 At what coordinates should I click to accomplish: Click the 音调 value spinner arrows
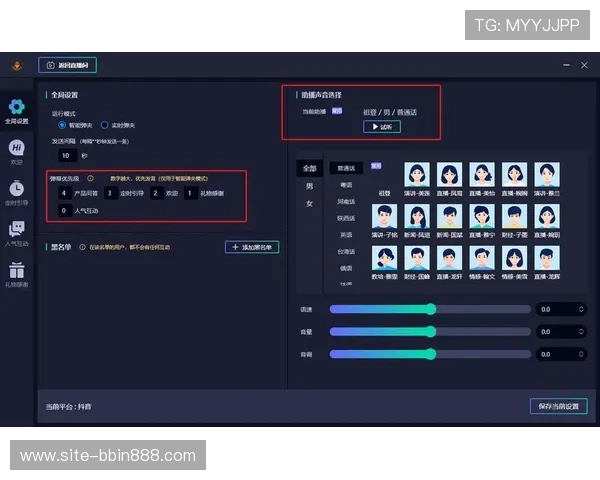pyautogui.click(x=580, y=353)
